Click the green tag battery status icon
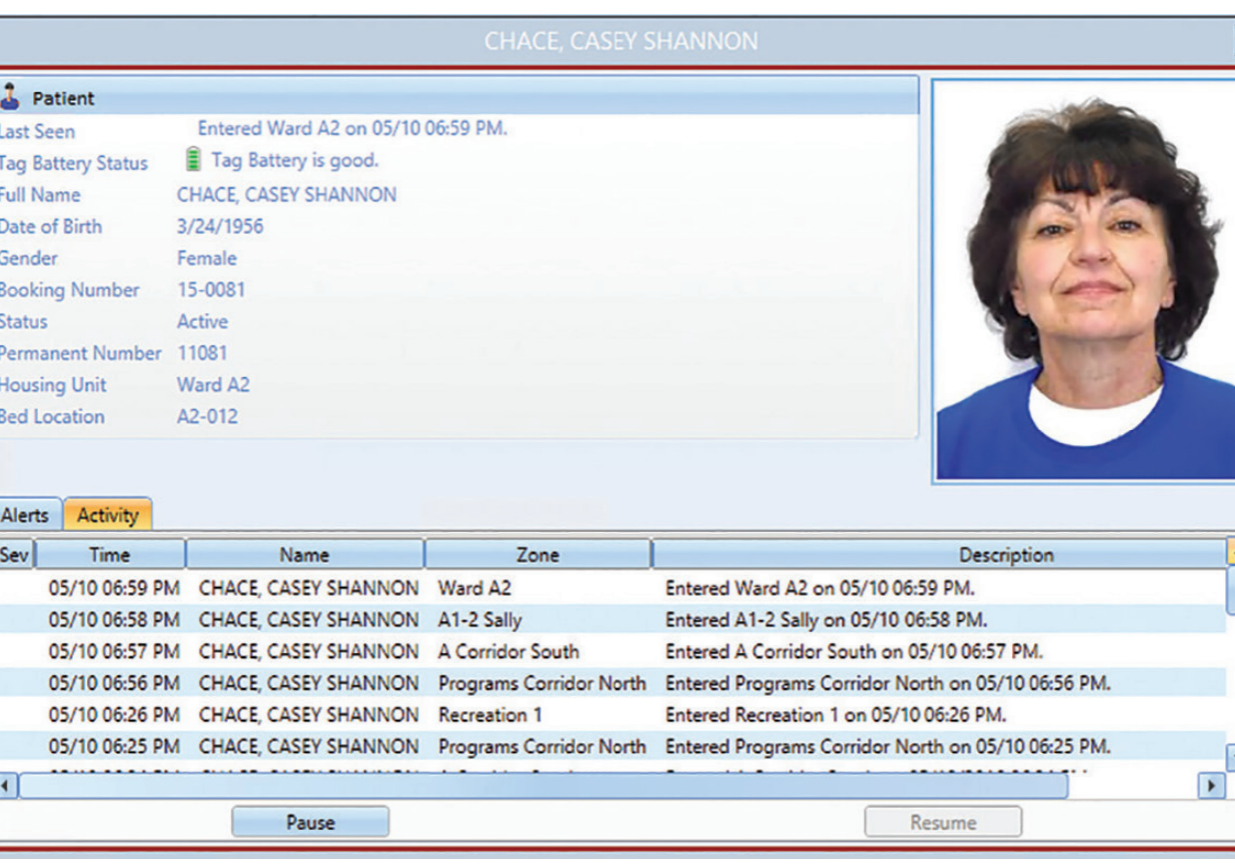The image size is (1235, 864). click(193, 160)
